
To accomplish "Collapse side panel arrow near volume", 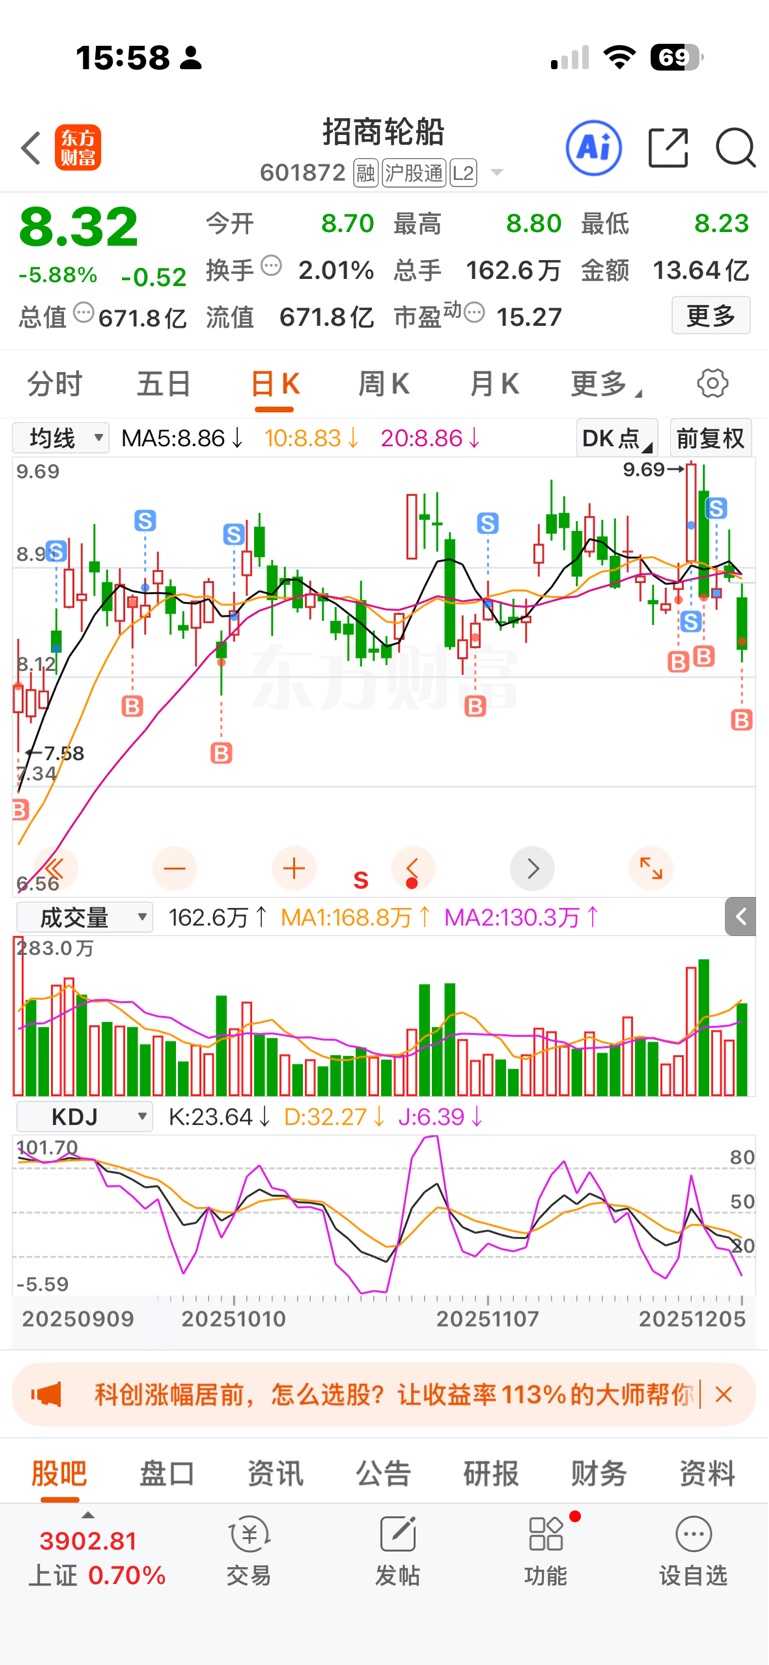I will (x=740, y=916).
